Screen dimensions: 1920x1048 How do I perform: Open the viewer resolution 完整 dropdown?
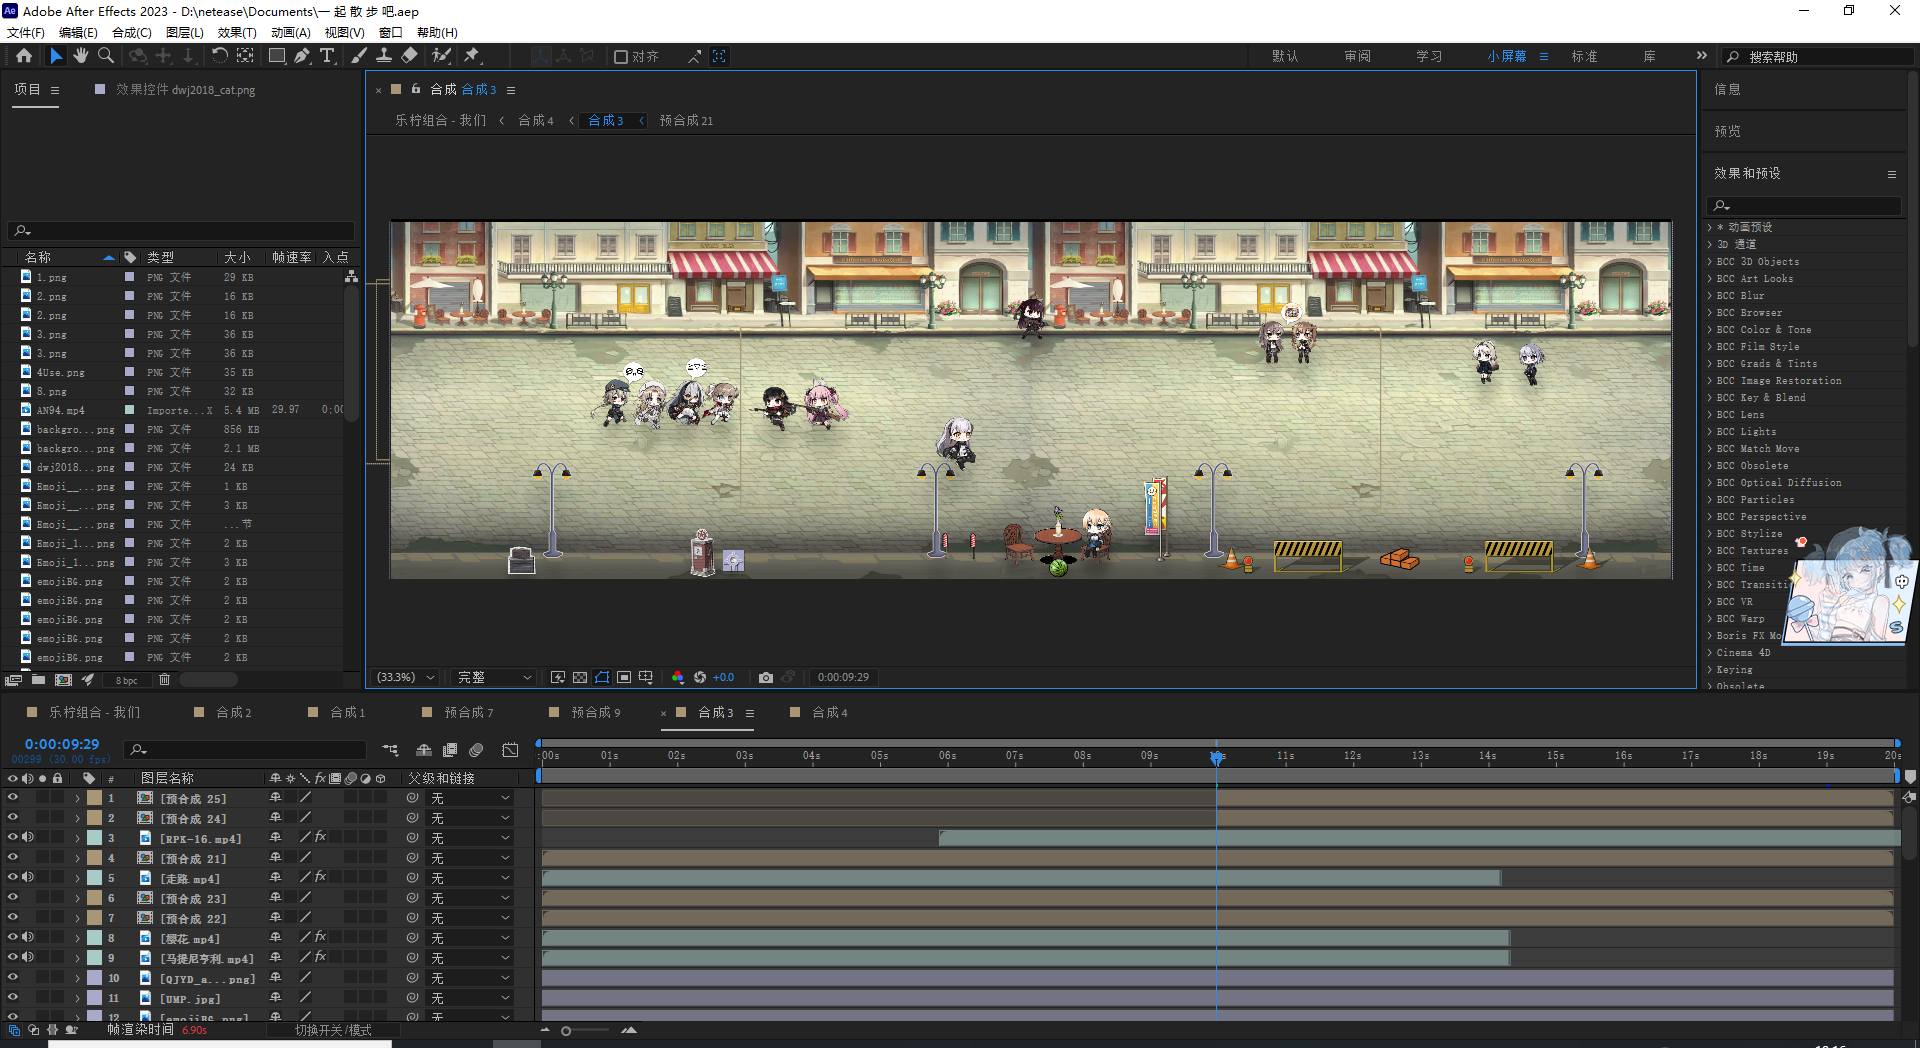494,677
